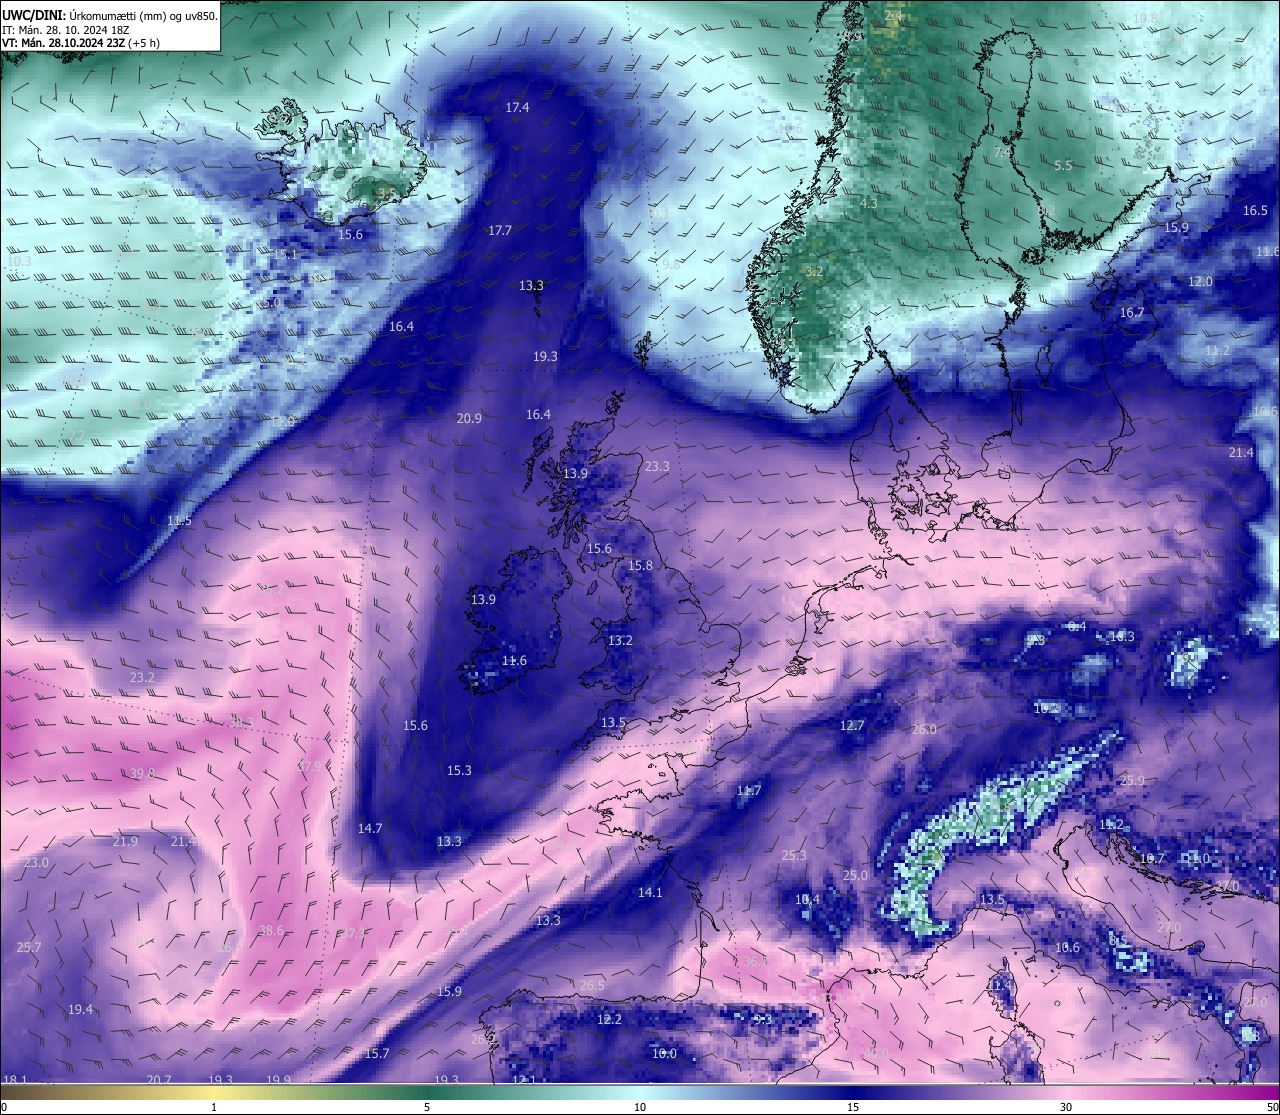Image resolution: width=1280 pixels, height=1115 pixels.
Task: Click the 15.3 value southwest of Ireland
Action: click(459, 770)
